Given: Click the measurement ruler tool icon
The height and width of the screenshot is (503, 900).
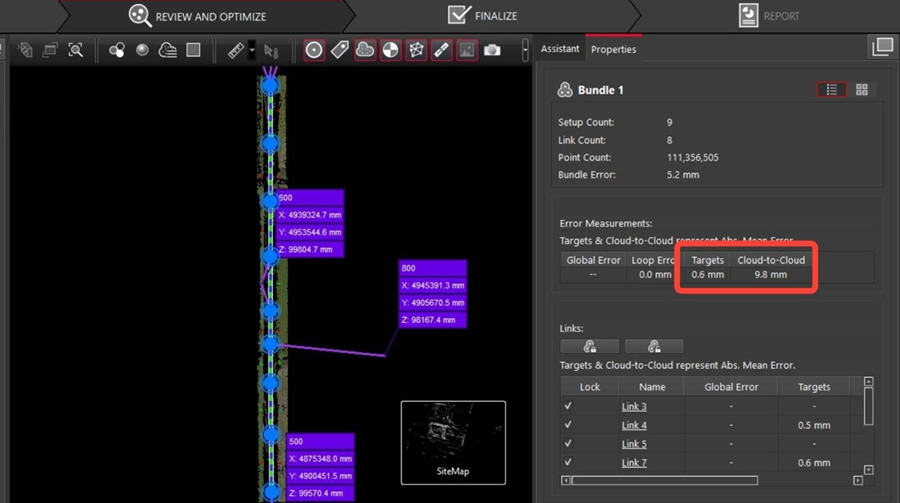Looking at the screenshot, I should point(237,50).
